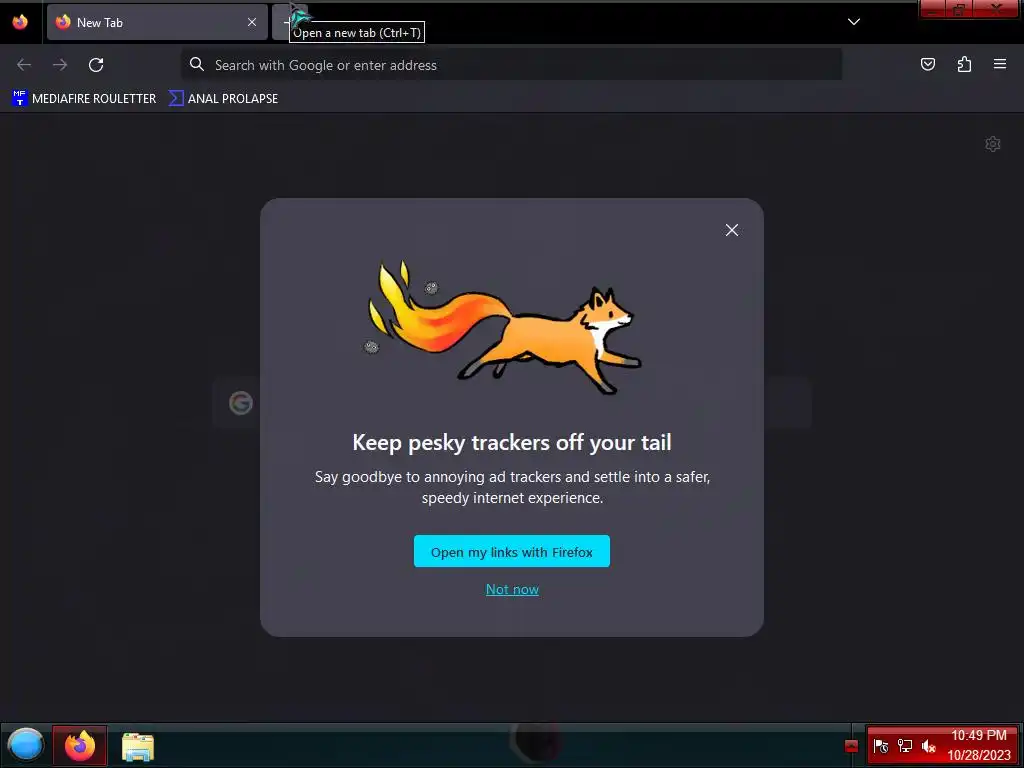Click the network tray icon
Image resolution: width=1024 pixels, height=768 pixels.
coord(904,746)
